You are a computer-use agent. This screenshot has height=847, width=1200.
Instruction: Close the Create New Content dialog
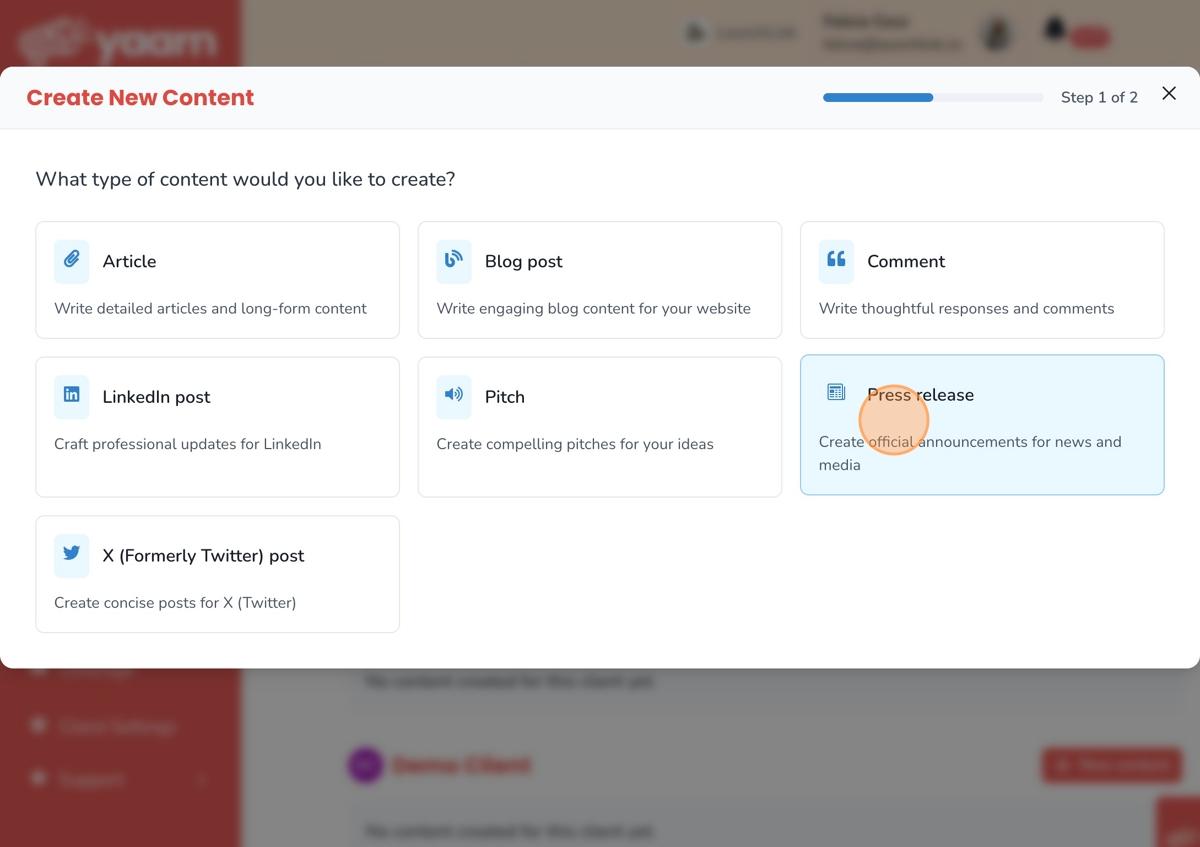1169,94
